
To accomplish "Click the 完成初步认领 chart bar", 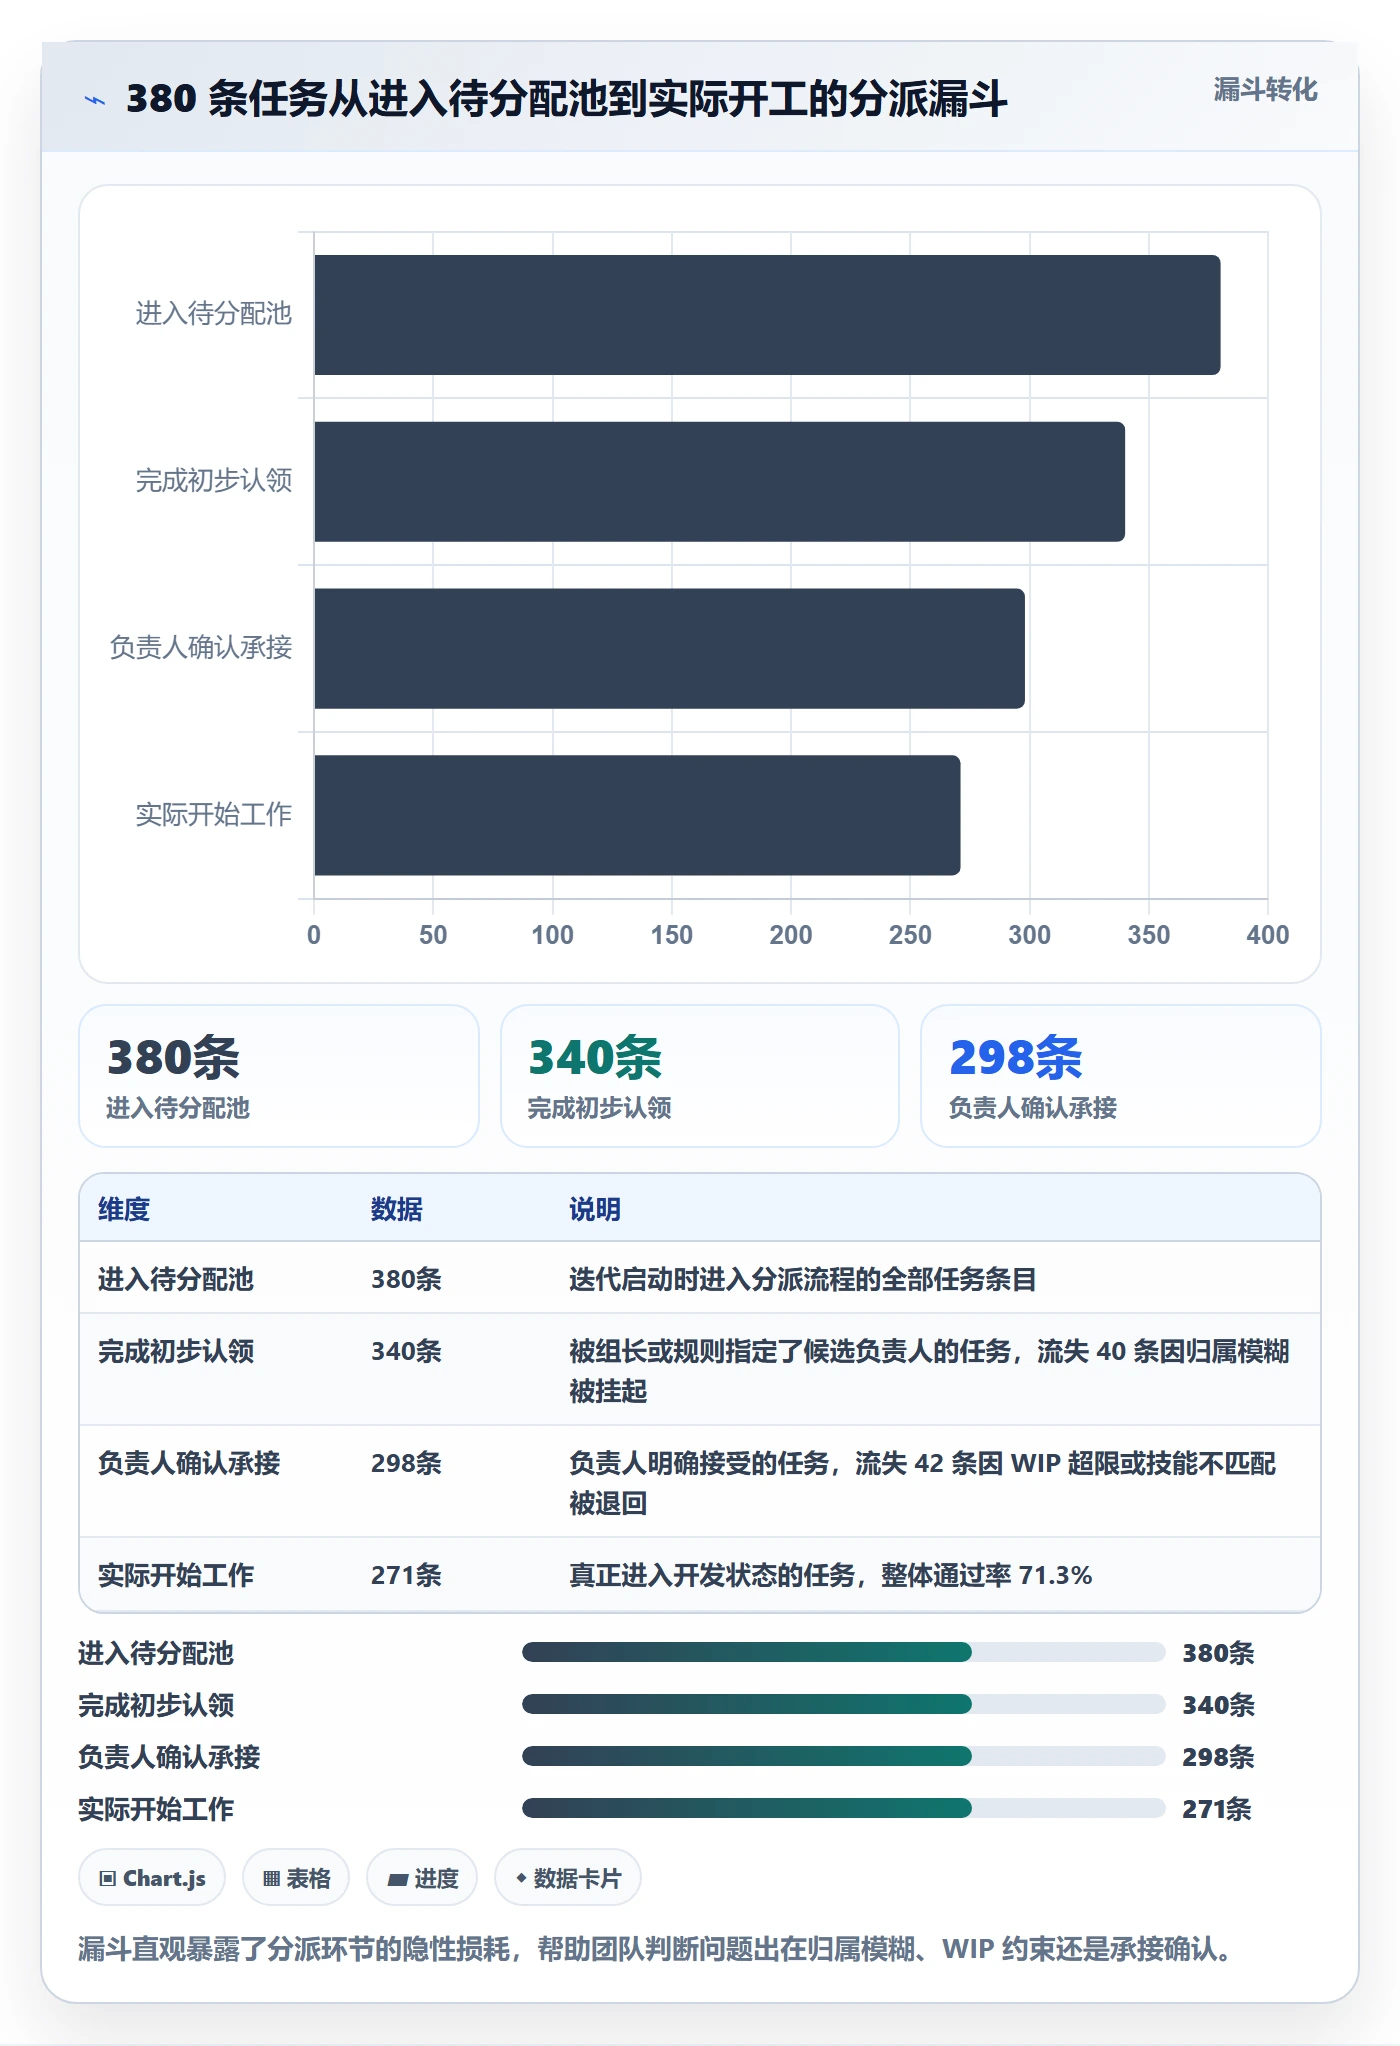I will 719,482.
